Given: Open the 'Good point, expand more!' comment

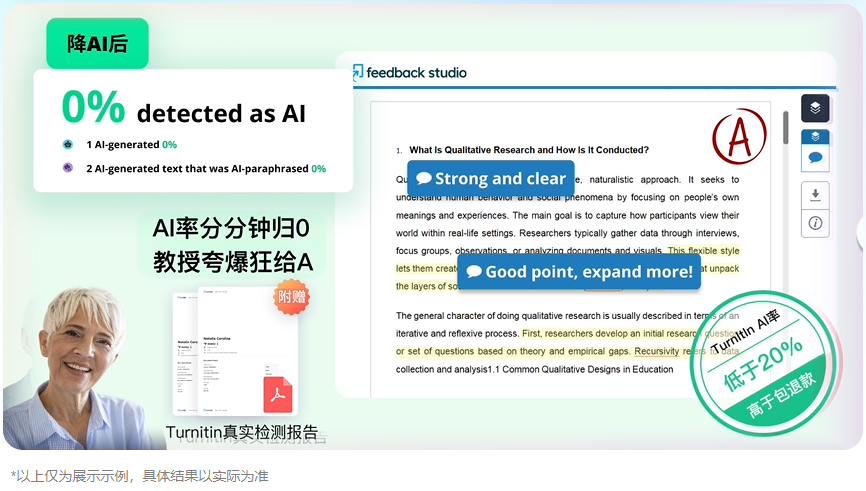Looking at the screenshot, I should [x=579, y=272].
